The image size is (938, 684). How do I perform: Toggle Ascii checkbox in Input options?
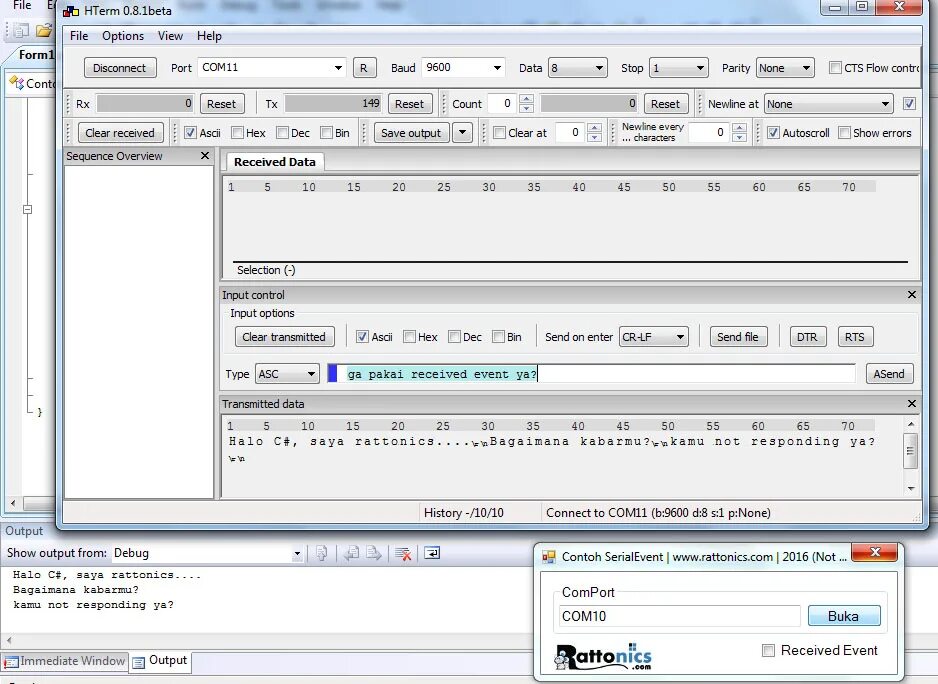click(x=362, y=337)
